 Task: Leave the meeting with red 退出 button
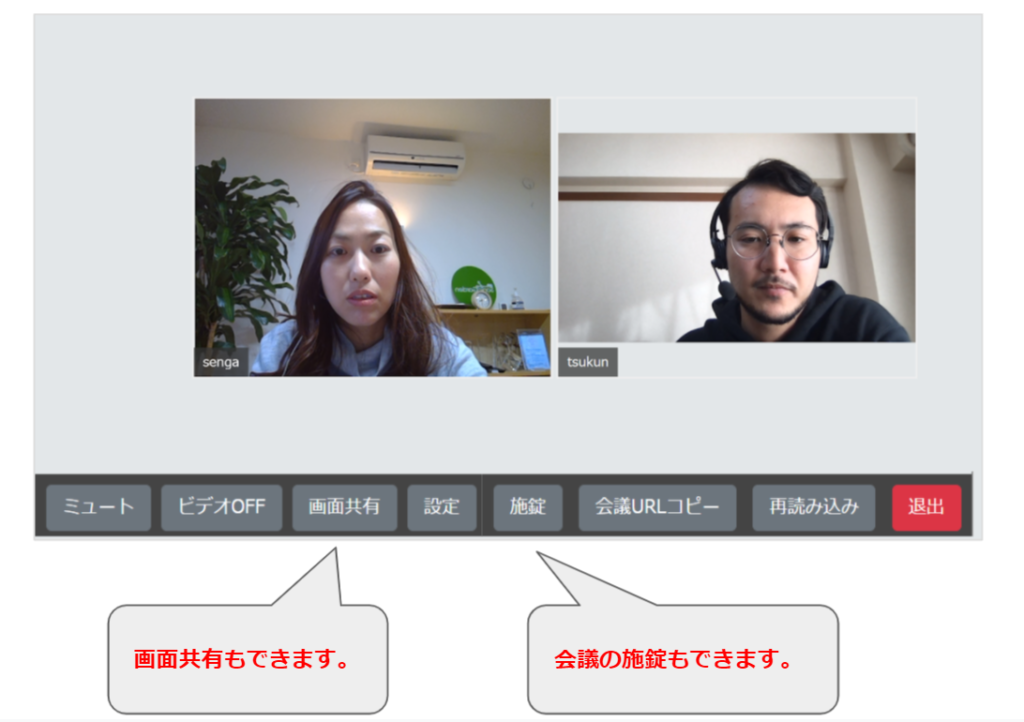point(927,507)
